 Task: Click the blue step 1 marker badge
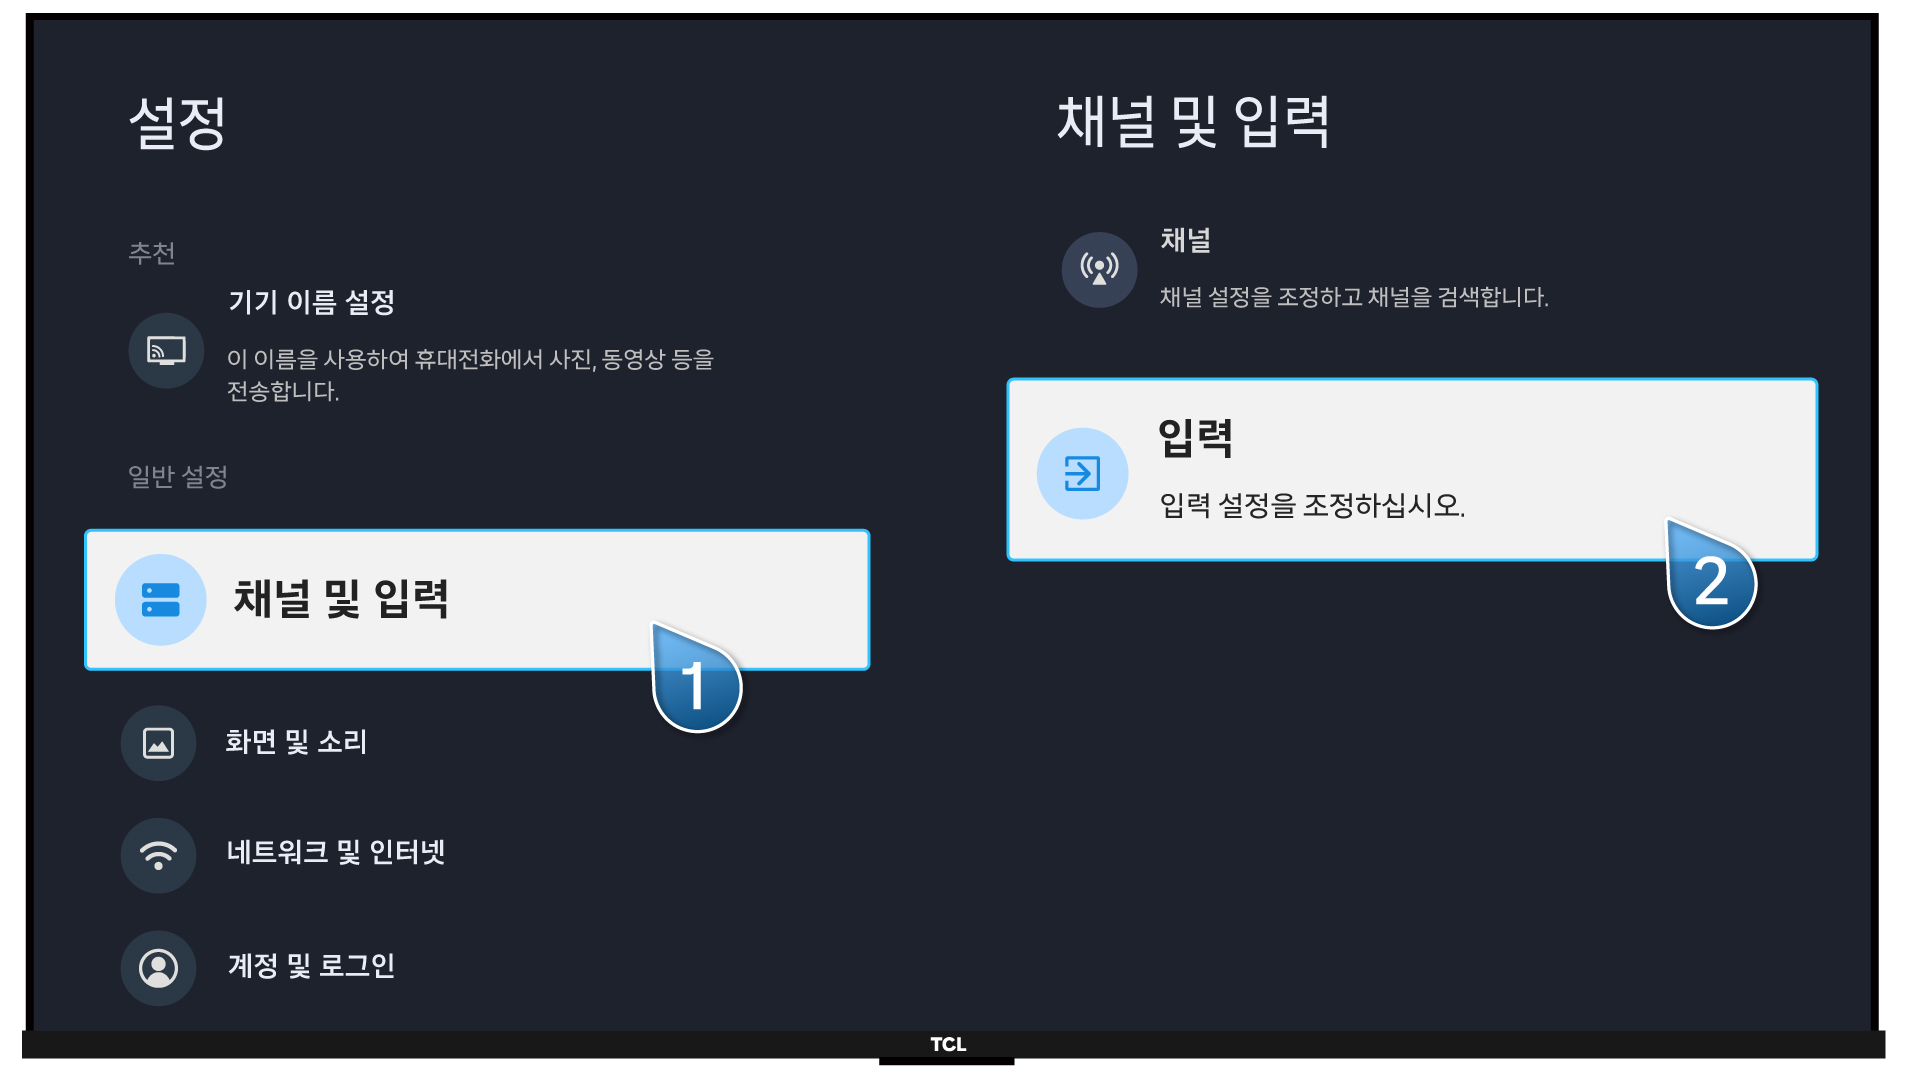point(697,684)
